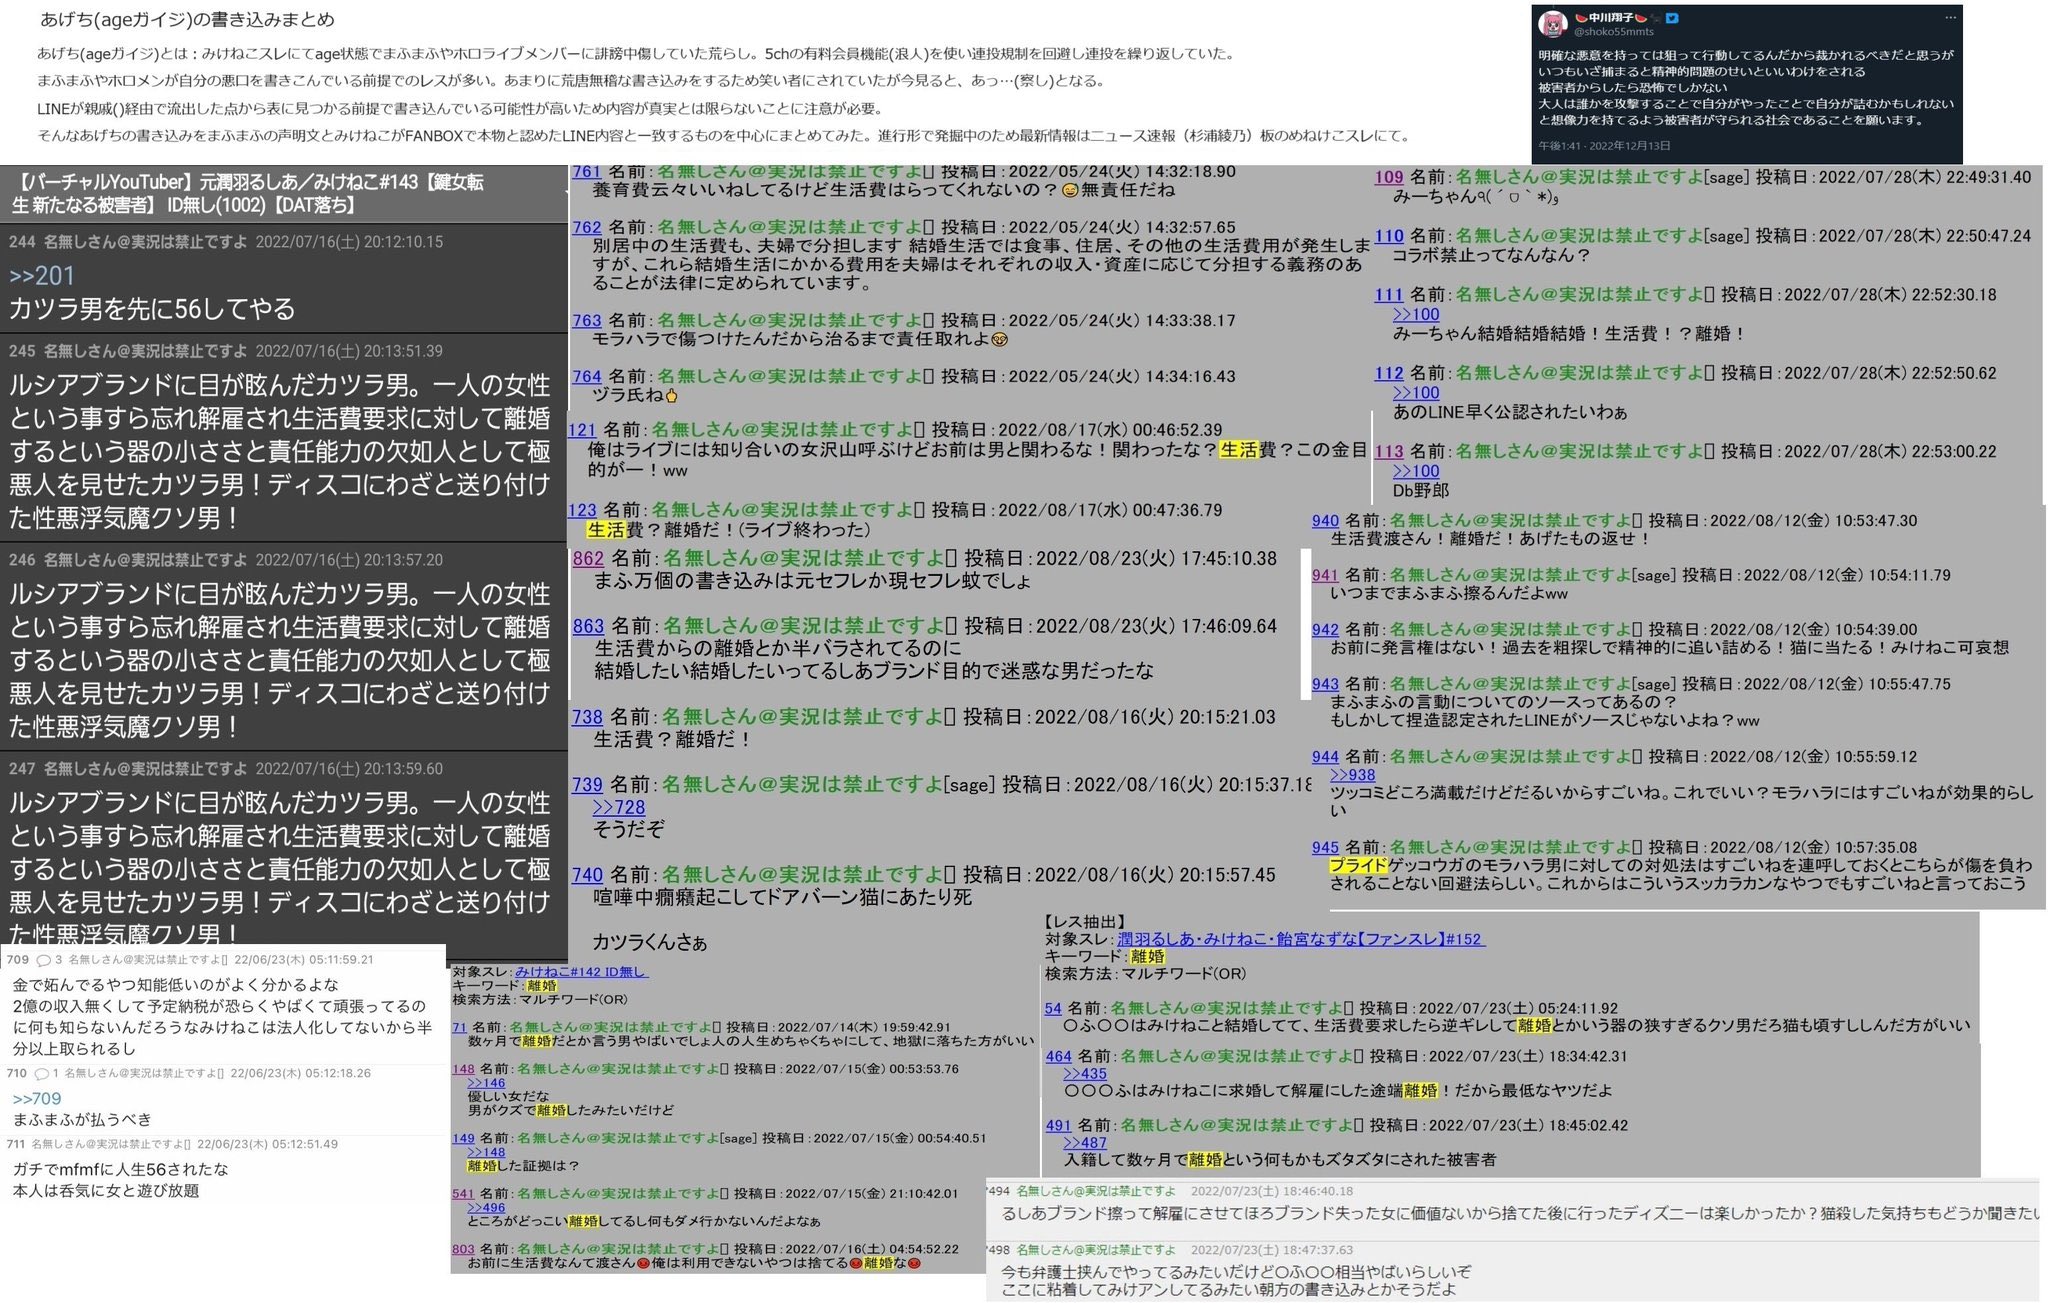2048x1303 pixels.
Task: Open the 潤羽るしあ・みけねこ・飴宮なずな ファンスレ #152 link
Action: [1300, 939]
